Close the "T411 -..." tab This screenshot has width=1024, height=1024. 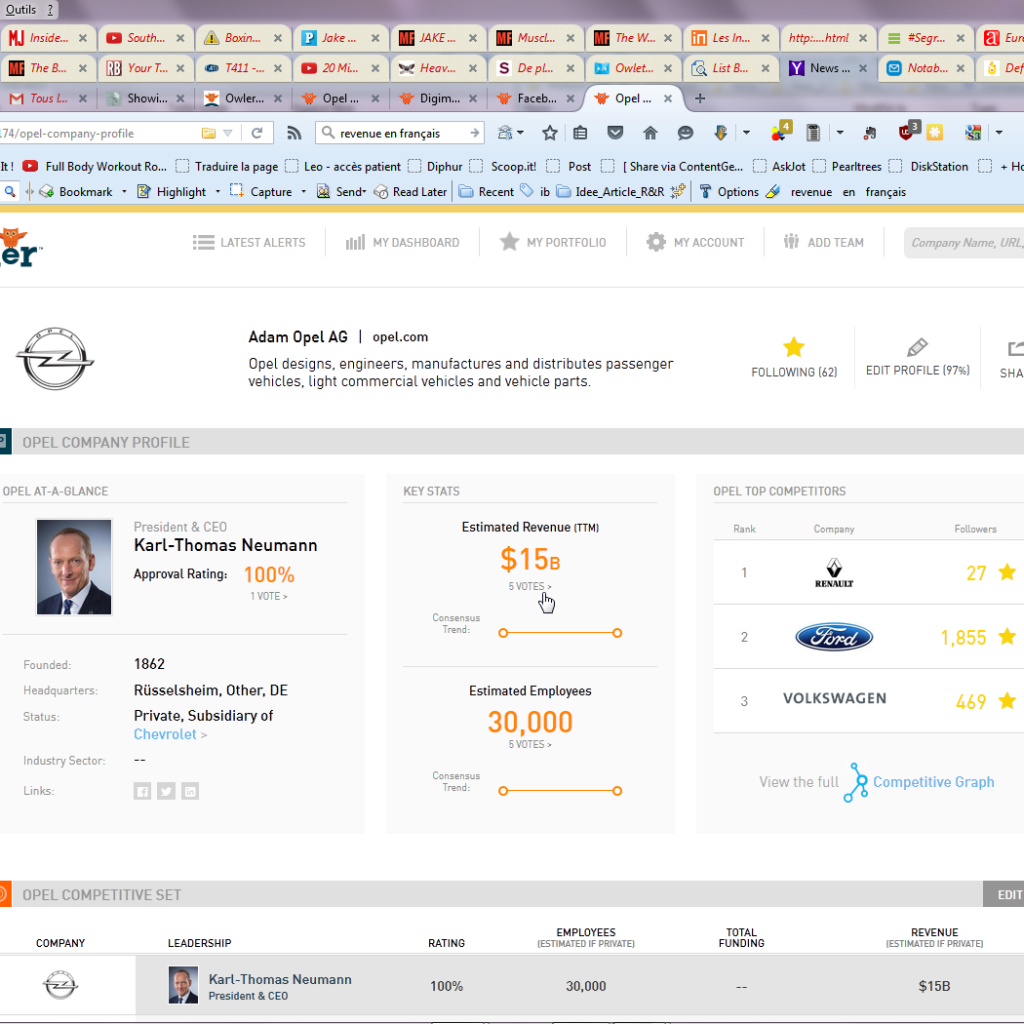(x=278, y=68)
